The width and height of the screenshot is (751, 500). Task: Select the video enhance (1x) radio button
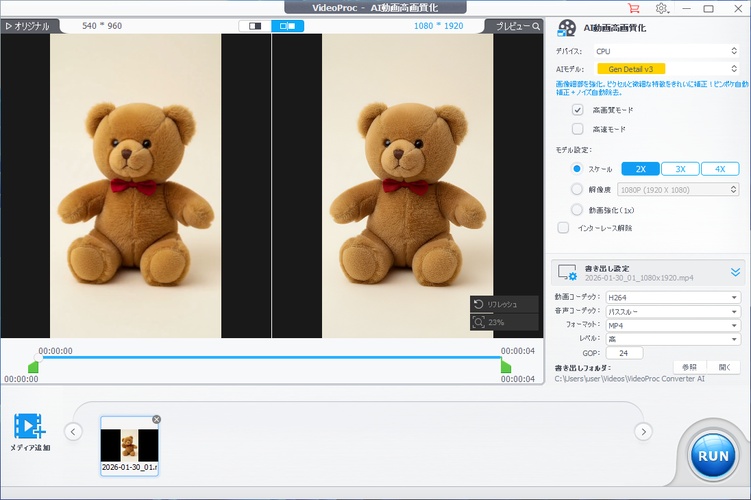click(x=577, y=210)
